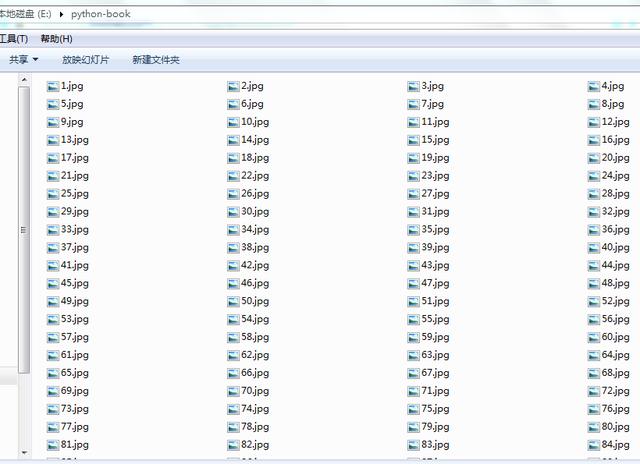Expand the breadcrumb arrow before python-book

[62, 14]
